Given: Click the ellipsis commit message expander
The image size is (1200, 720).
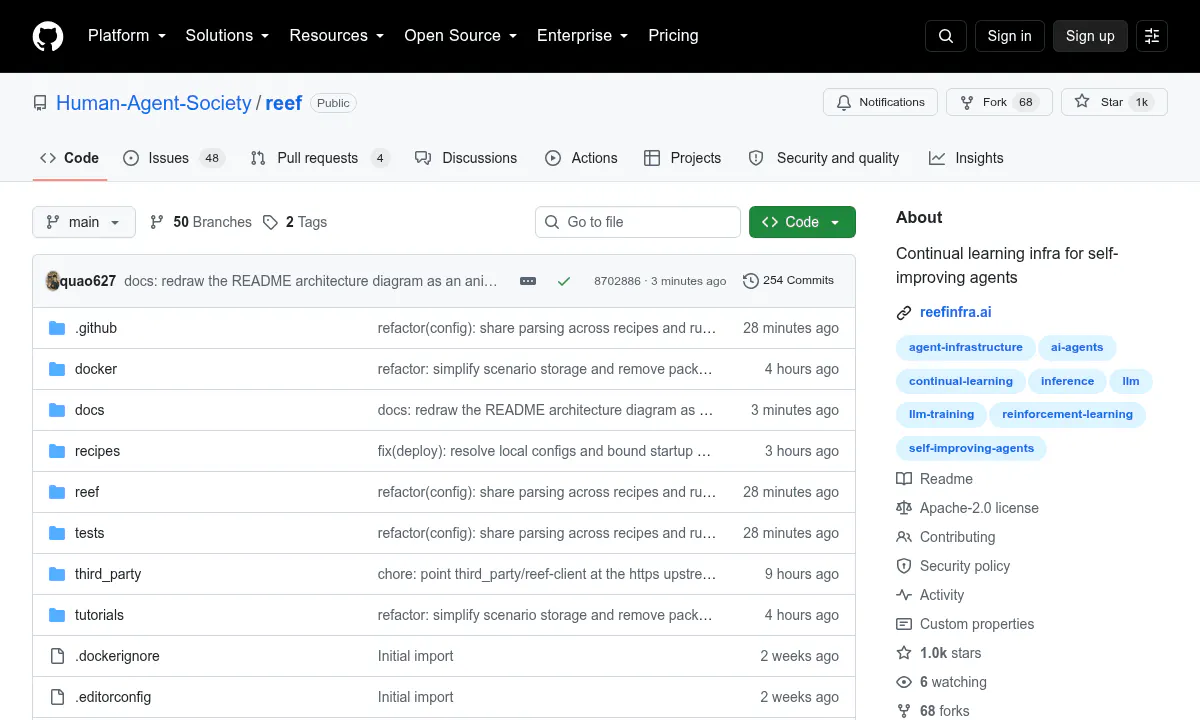Looking at the screenshot, I should pyautogui.click(x=528, y=281).
